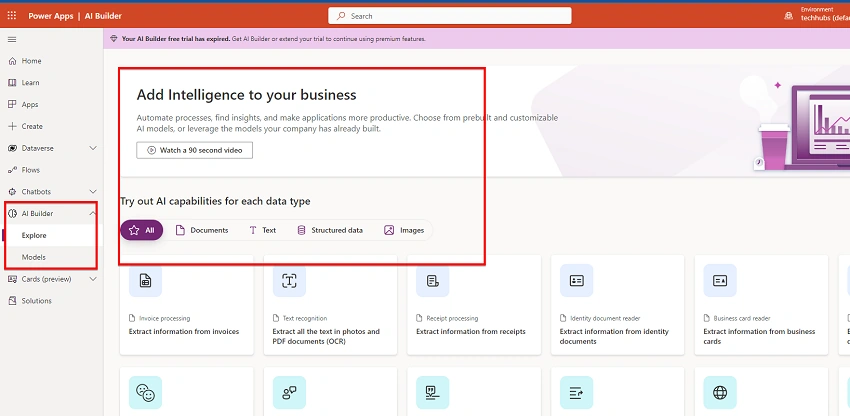Click the Home icon in sidebar
850x416 pixels.
click(12, 61)
